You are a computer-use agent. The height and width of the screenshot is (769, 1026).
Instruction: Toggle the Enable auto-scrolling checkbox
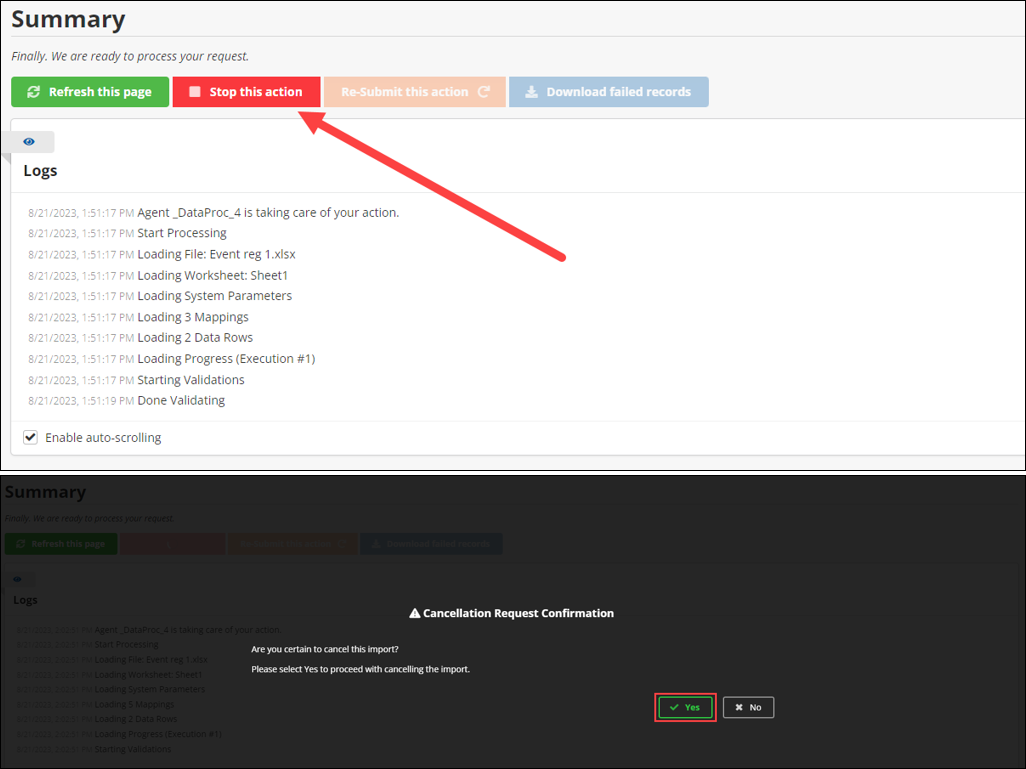tap(31, 437)
